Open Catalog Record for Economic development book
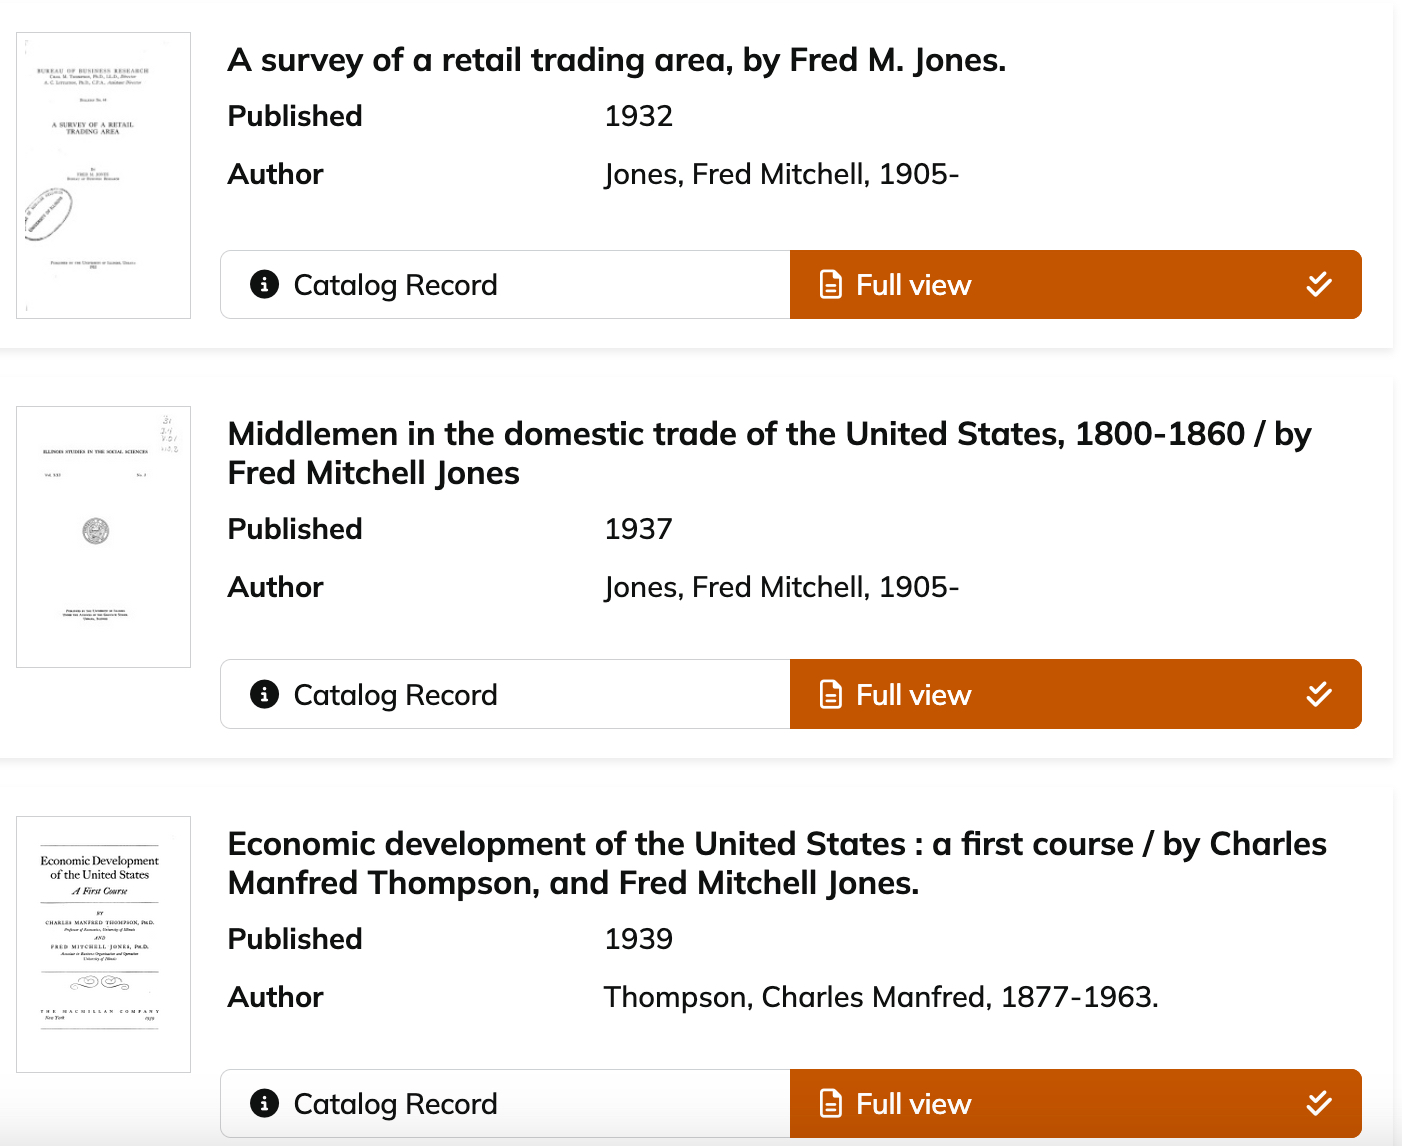This screenshot has width=1402, height=1146. click(395, 1104)
